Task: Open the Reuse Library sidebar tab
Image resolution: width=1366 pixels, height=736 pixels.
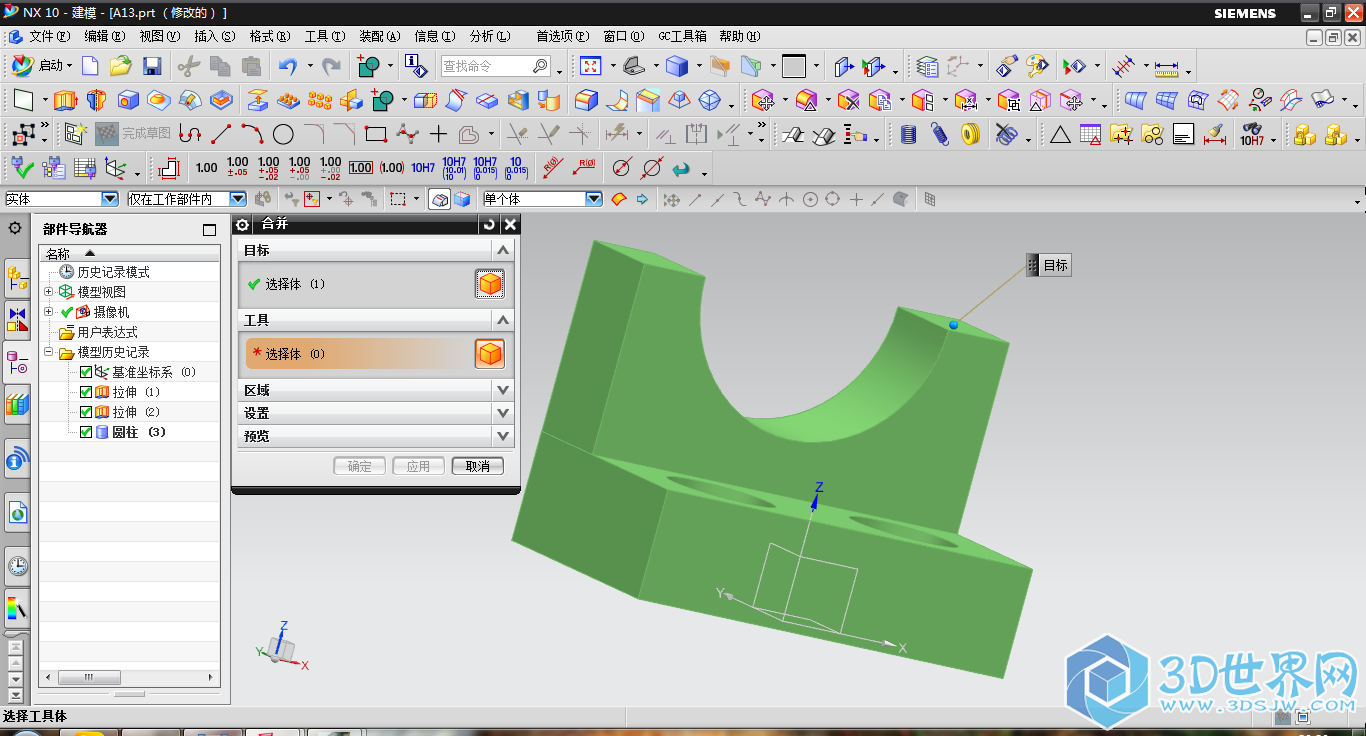Action: [x=17, y=406]
